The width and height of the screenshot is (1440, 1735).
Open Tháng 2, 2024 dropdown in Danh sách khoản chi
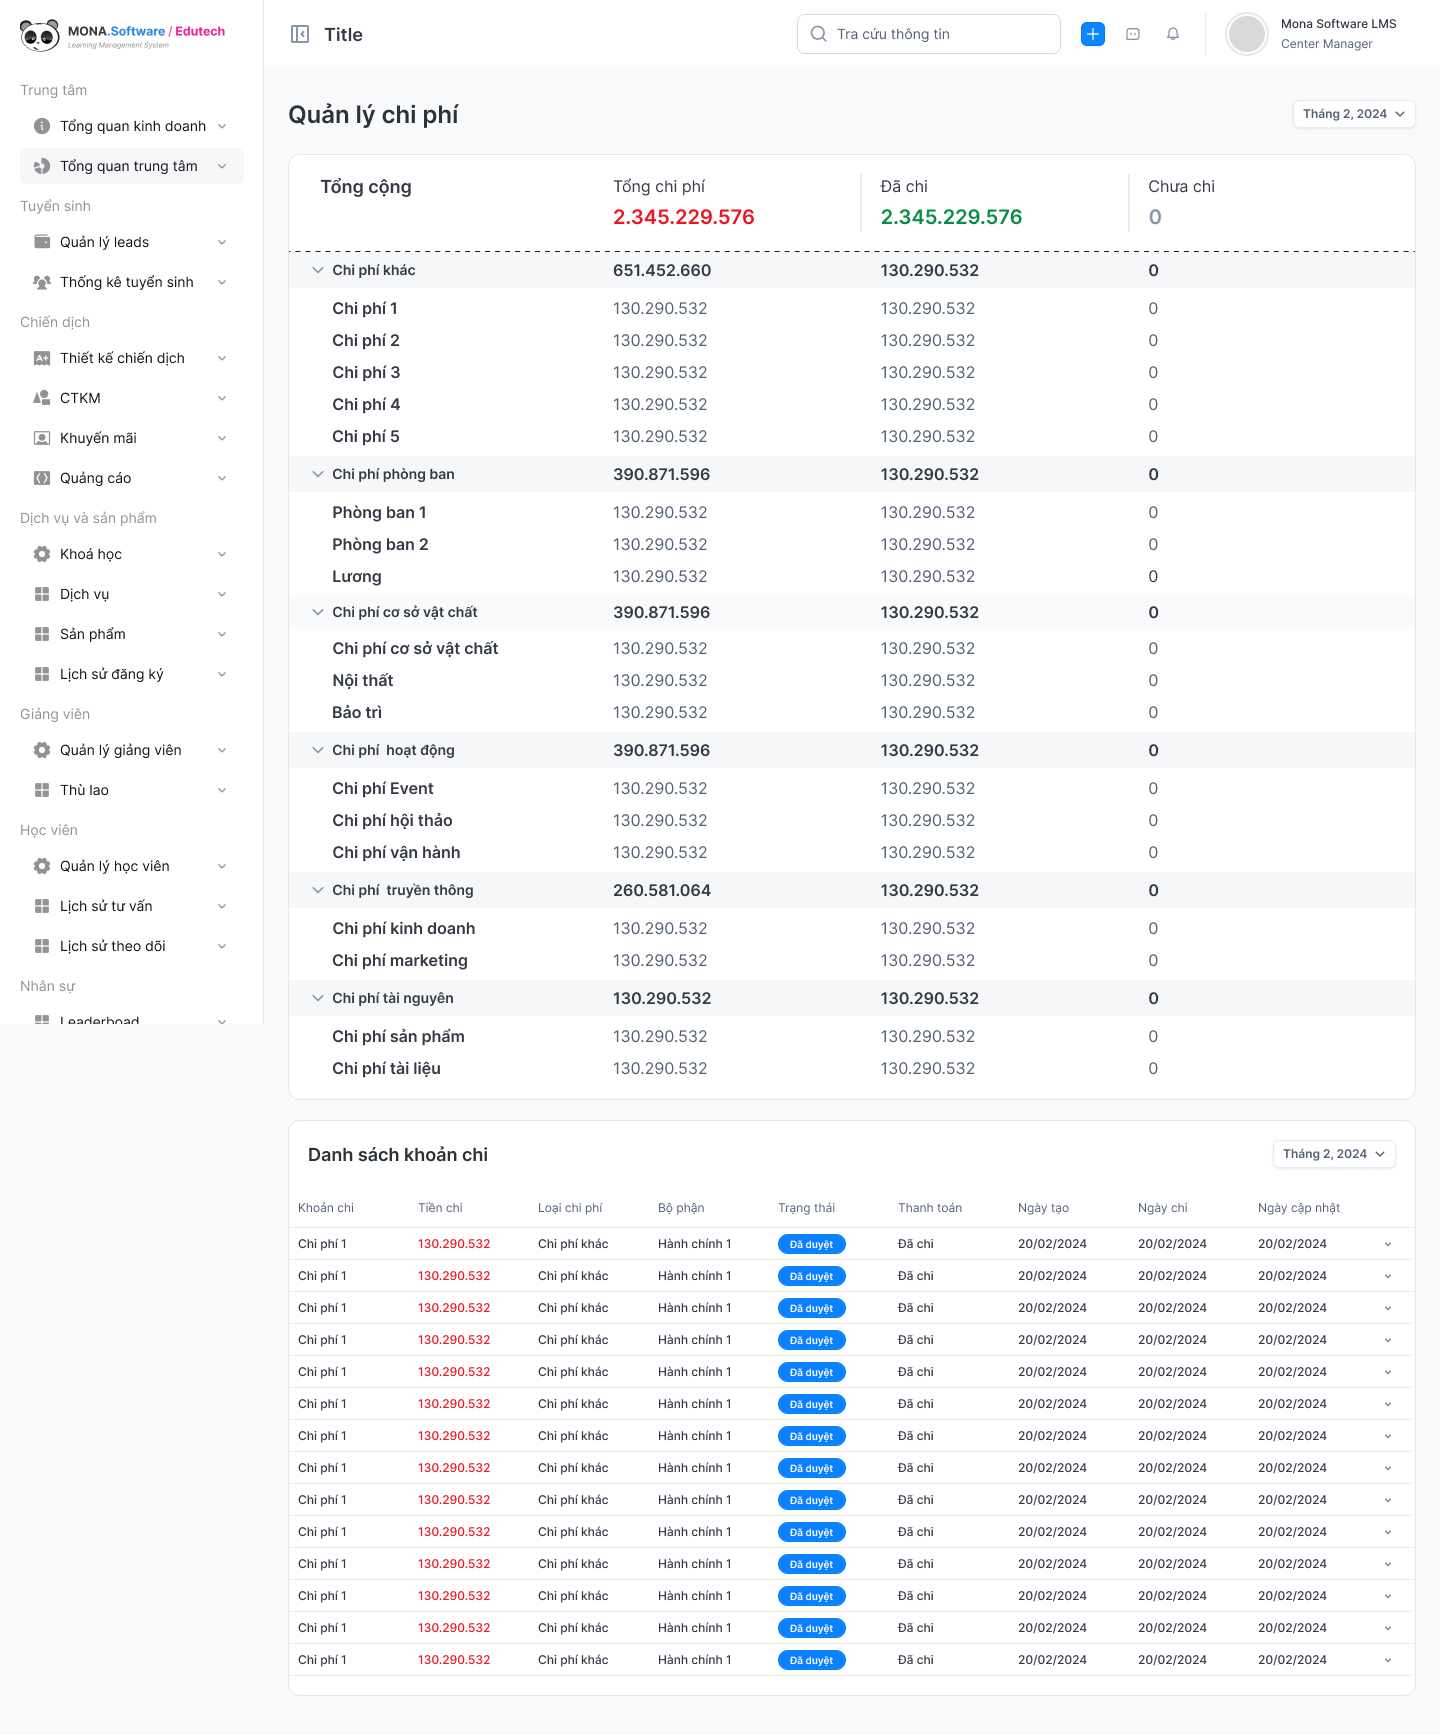(x=1334, y=1154)
